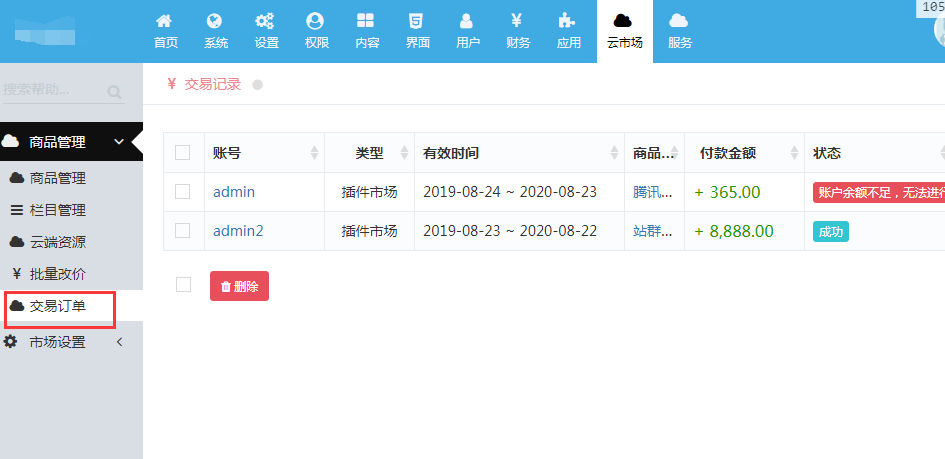
Task: Open the 站群... product link
Action: pos(653,231)
